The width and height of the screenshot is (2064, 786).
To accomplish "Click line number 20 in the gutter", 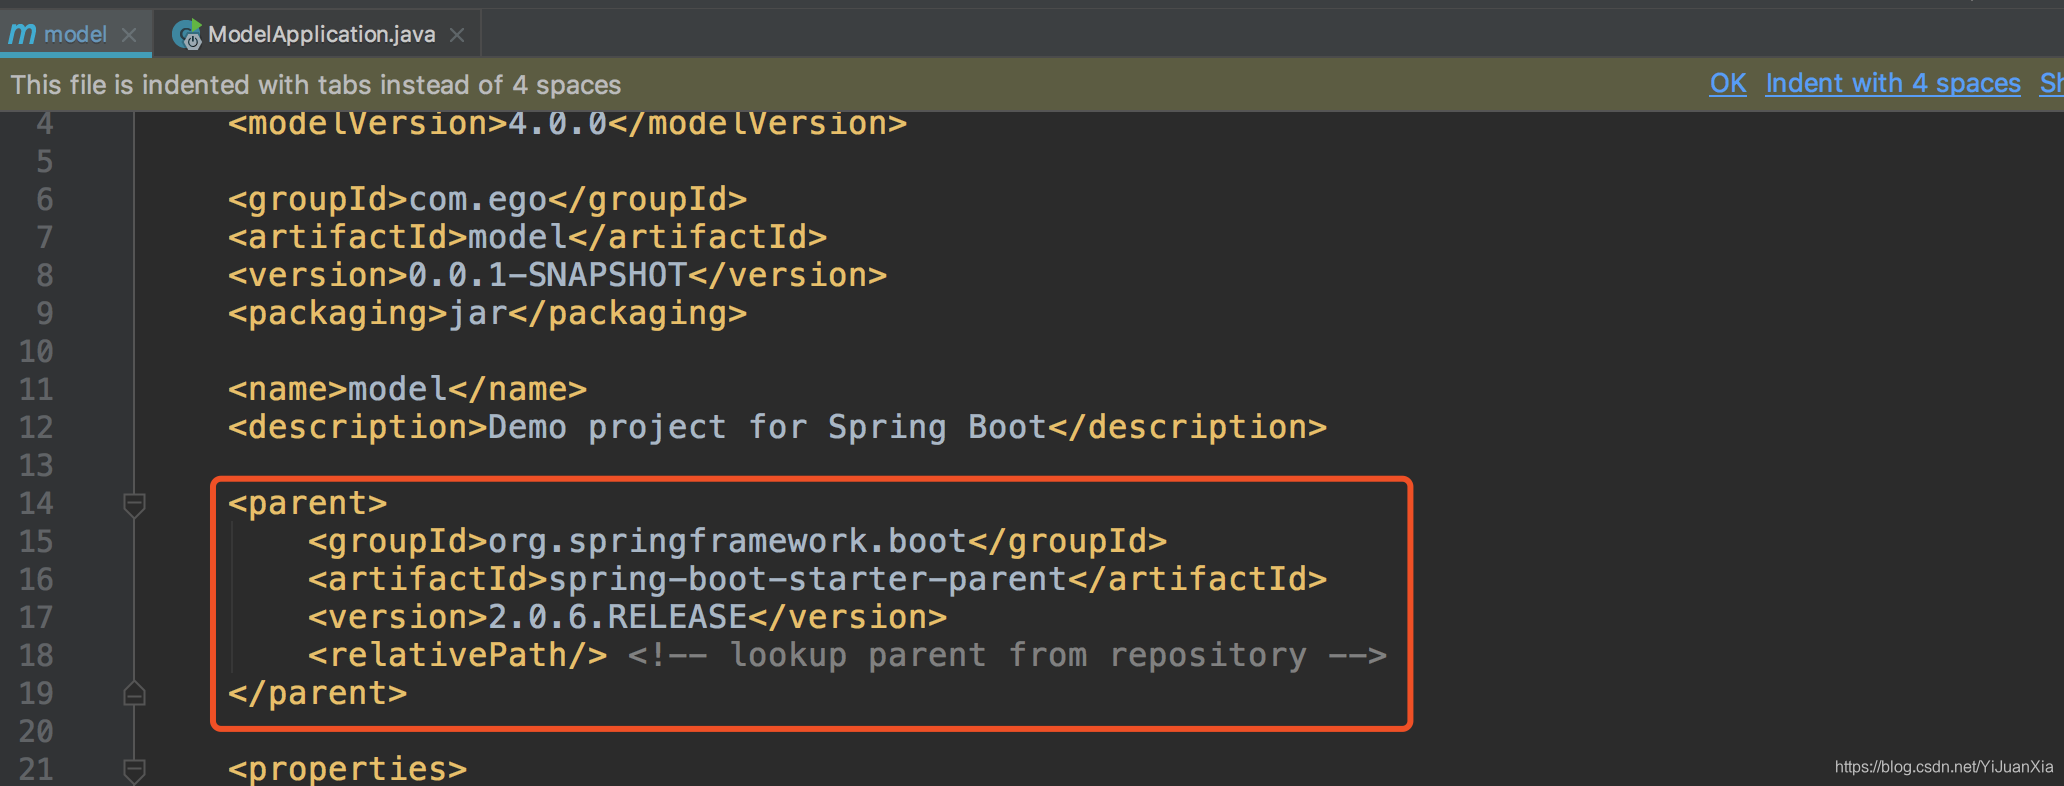I will [x=36, y=732].
